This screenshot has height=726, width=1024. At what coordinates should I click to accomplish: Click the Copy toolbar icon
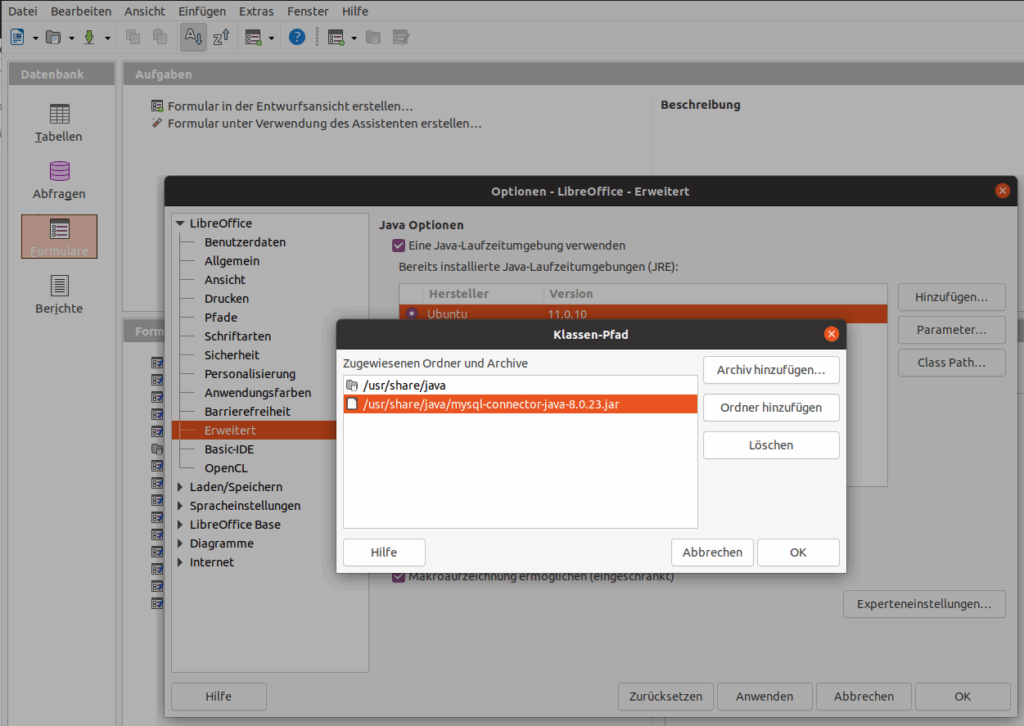(x=133, y=37)
